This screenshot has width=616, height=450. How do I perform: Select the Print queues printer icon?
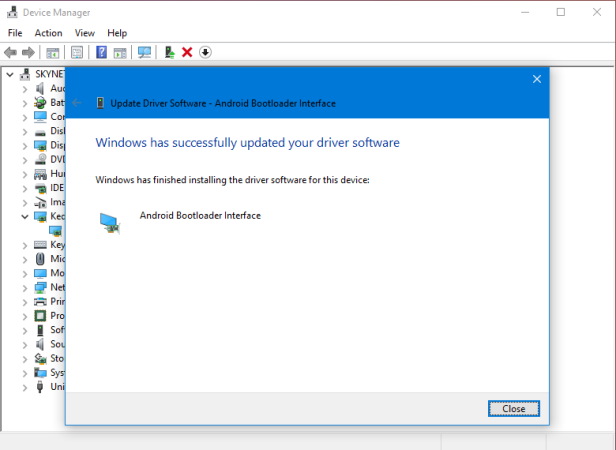[x=40, y=301]
